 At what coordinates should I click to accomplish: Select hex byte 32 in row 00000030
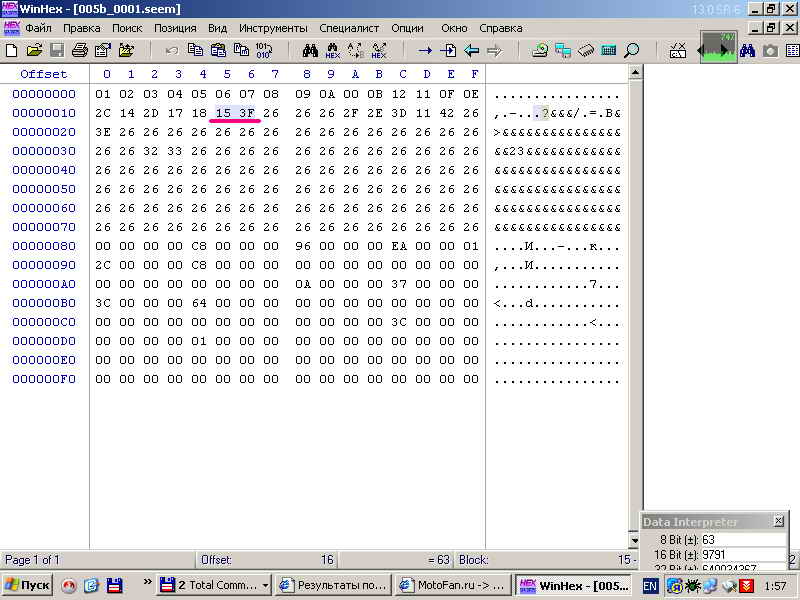[151, 151]
